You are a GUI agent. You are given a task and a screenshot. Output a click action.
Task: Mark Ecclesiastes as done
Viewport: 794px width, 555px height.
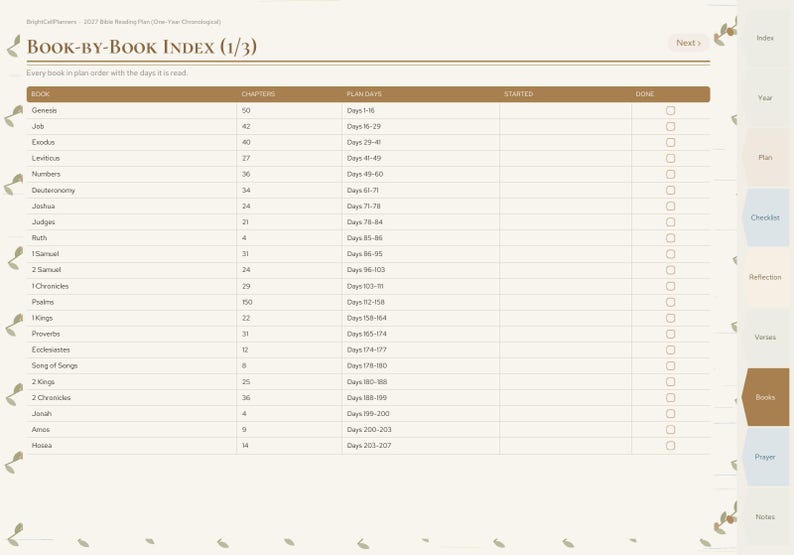670,350
